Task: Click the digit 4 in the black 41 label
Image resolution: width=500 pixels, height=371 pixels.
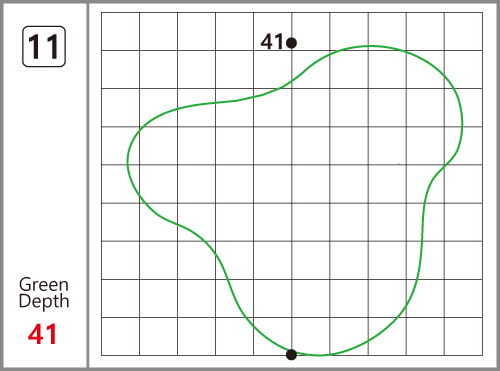Action: (x=267, y=42)
